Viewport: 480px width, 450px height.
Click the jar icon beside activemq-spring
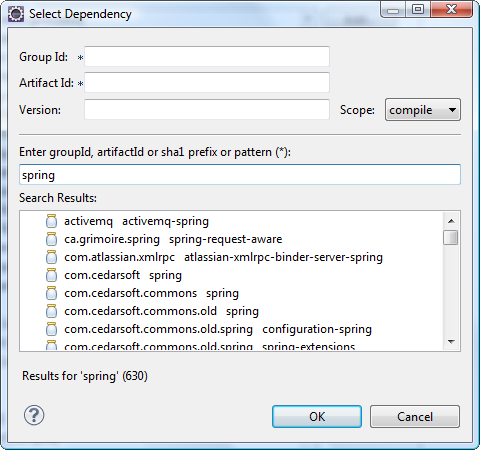pos(51,221)
